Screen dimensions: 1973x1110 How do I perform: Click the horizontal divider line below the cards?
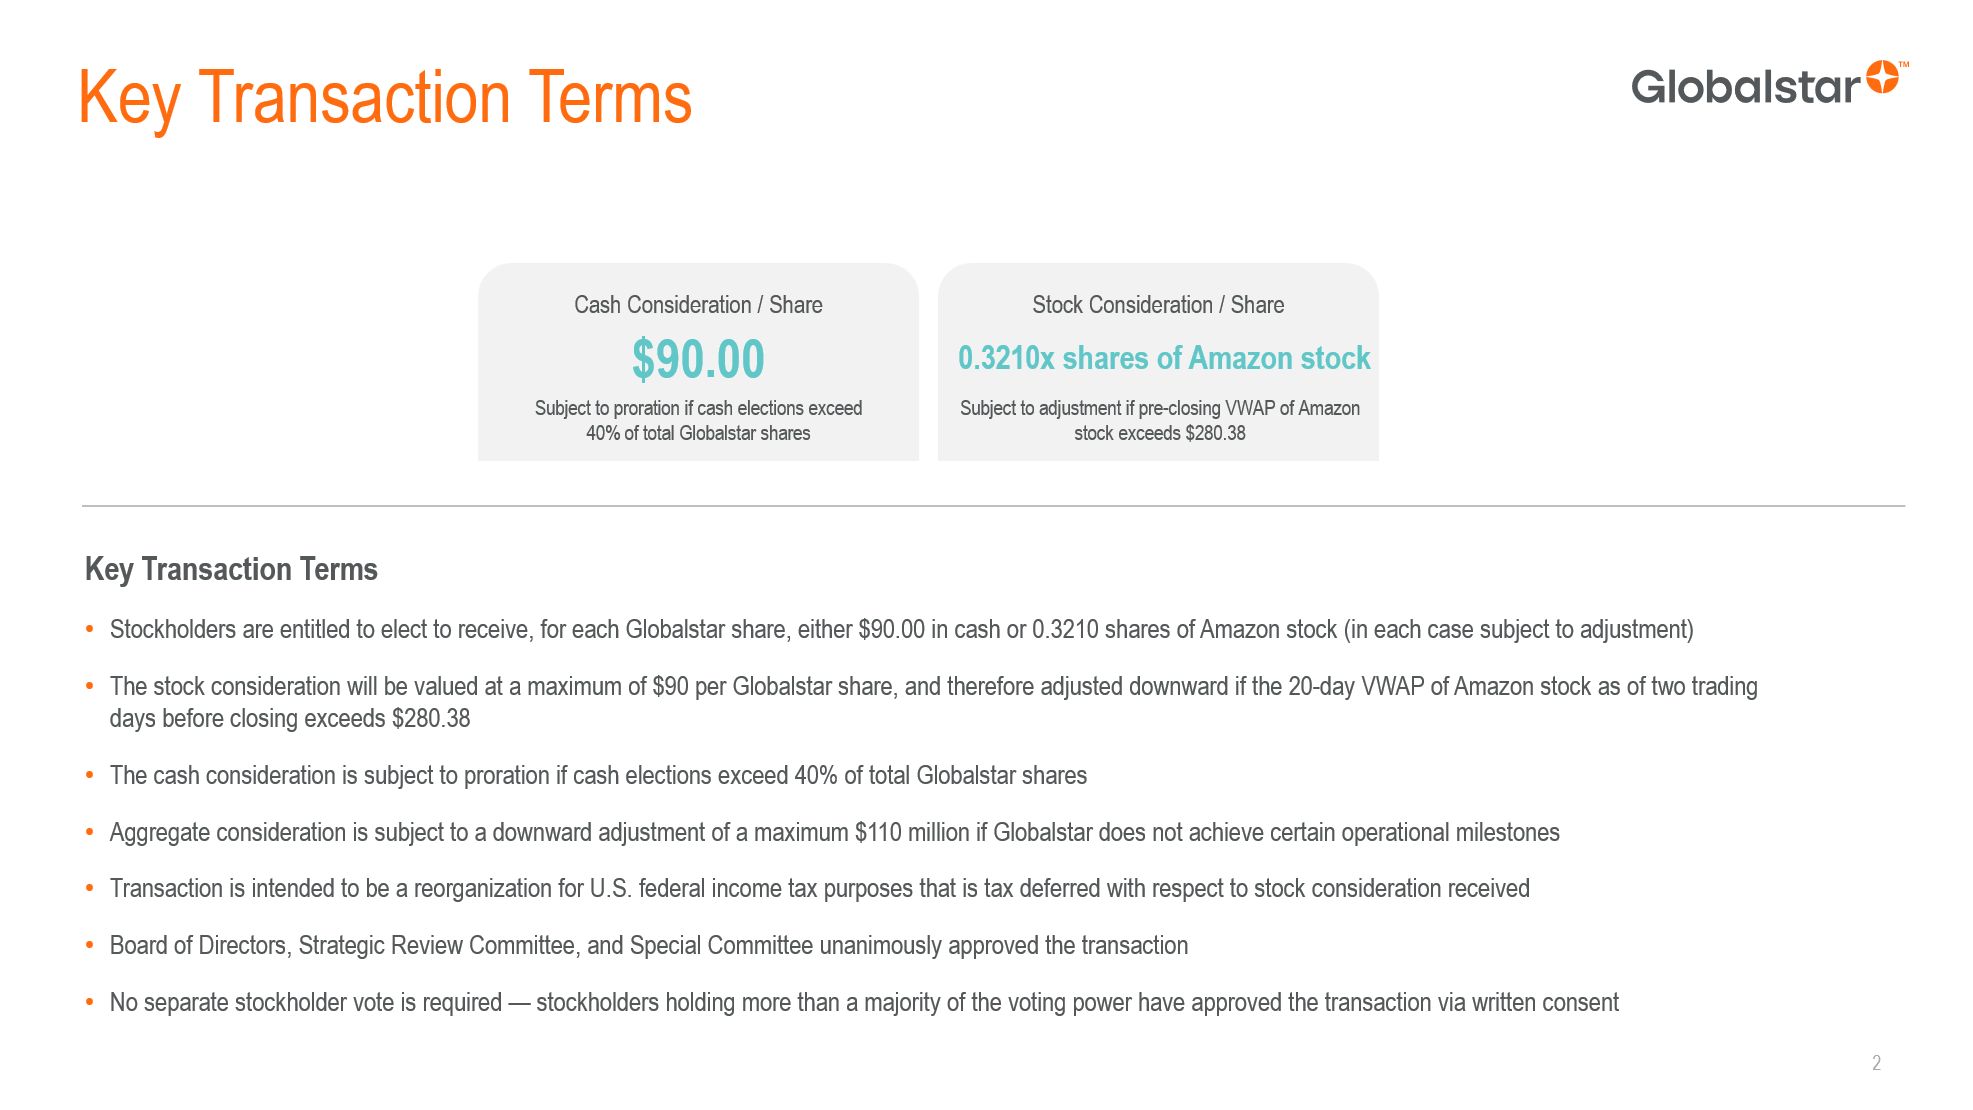pos(993,506)
